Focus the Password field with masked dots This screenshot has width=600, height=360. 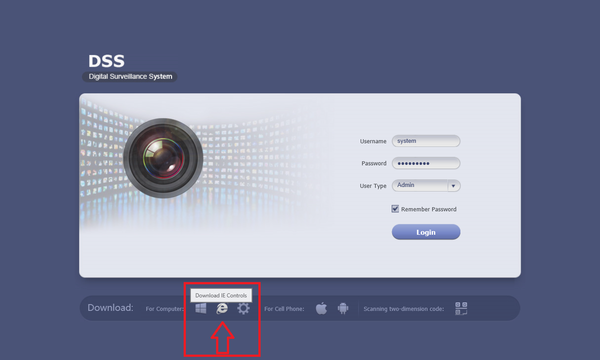(426, 163)
